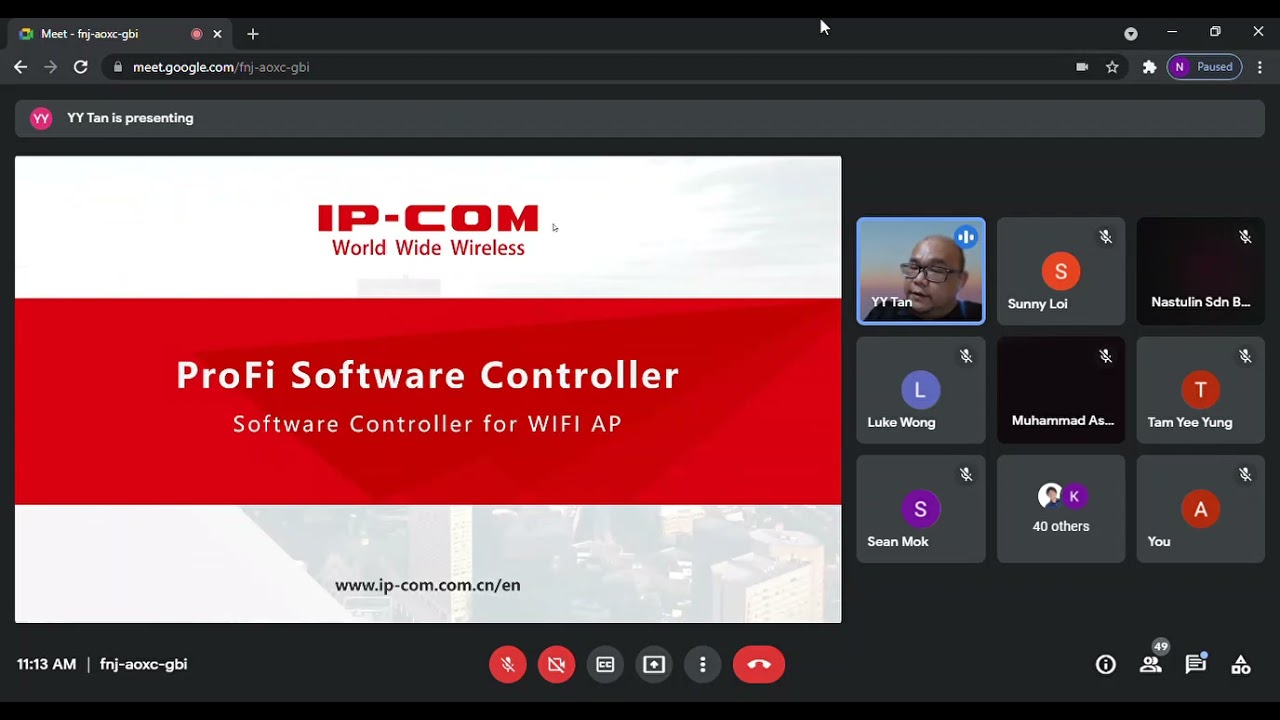Select Sunny Loi participant tile
The height and width of the screenshot is (720, 1280).
tap(1061, 271)
